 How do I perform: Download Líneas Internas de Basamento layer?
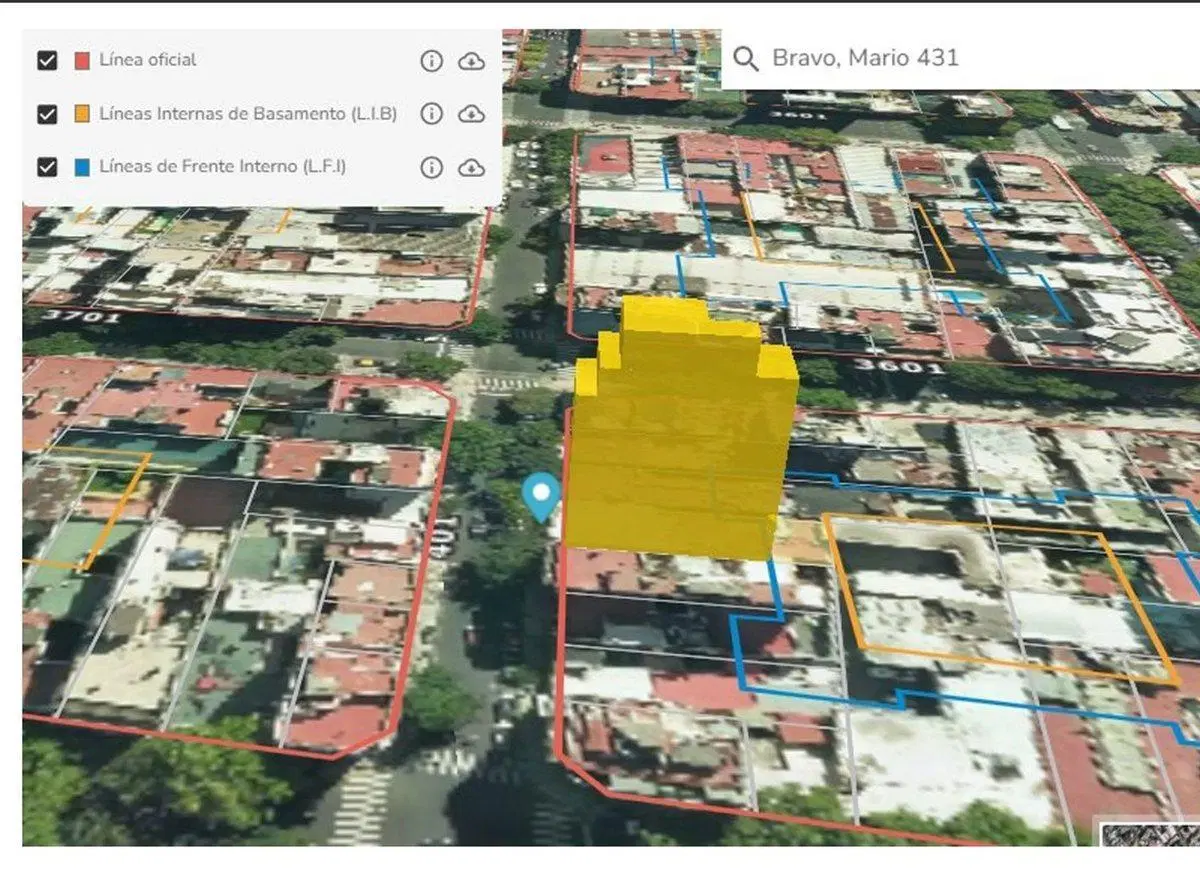[x=471, y=114]
